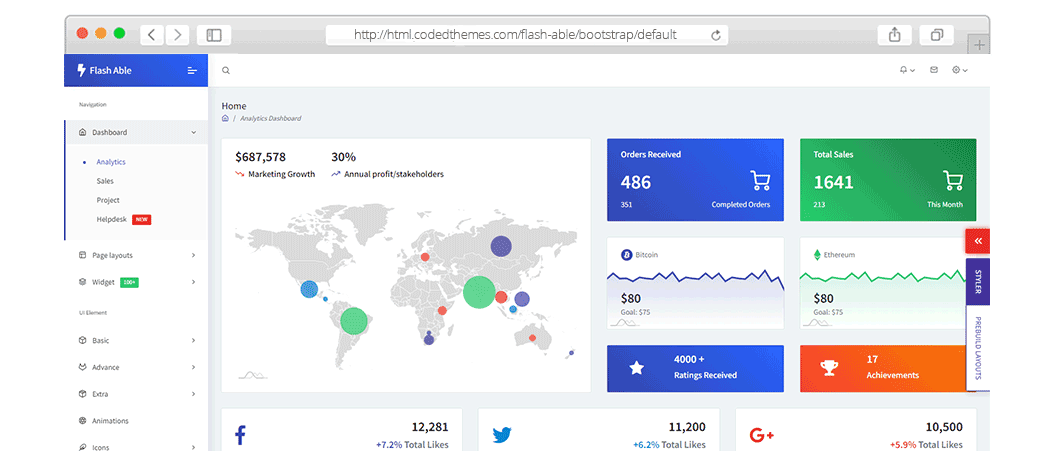Image resolution: width=1060 pixels, height=451 pixels.
Task: Click the home icon in breadcrumb
Action: click(226, 118)
